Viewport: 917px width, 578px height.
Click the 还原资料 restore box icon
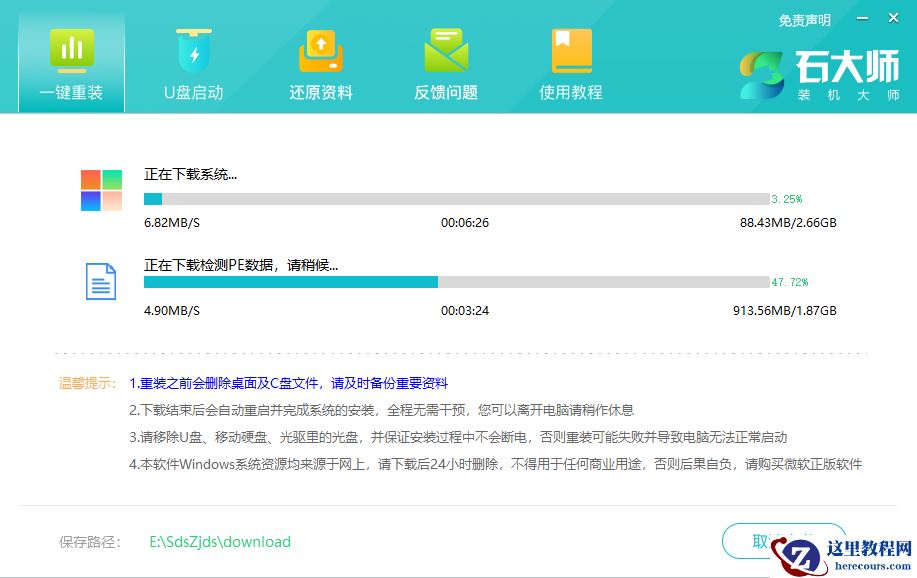tap(319, 50)
